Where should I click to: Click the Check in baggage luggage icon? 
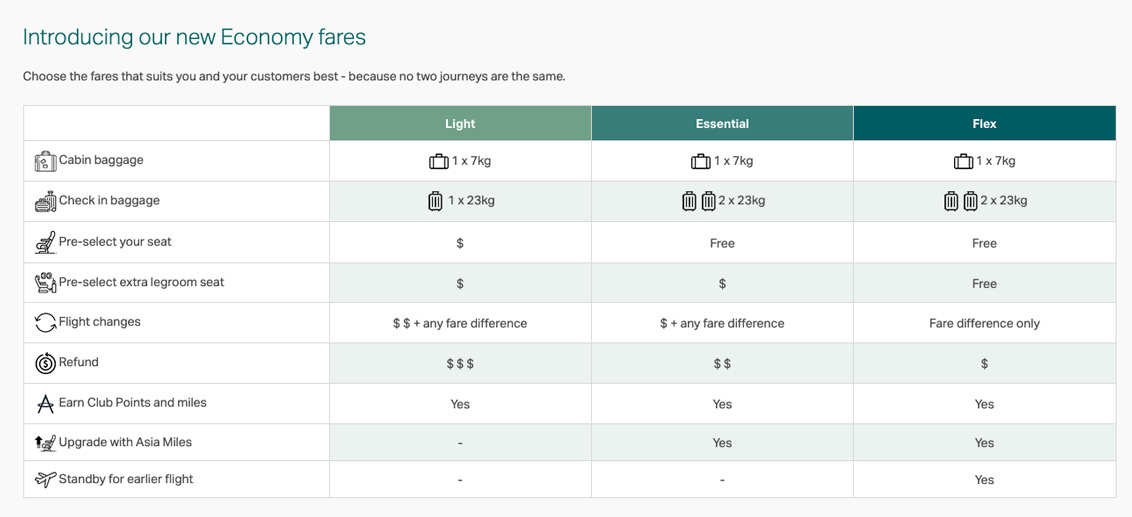click(x=45, y=202)
